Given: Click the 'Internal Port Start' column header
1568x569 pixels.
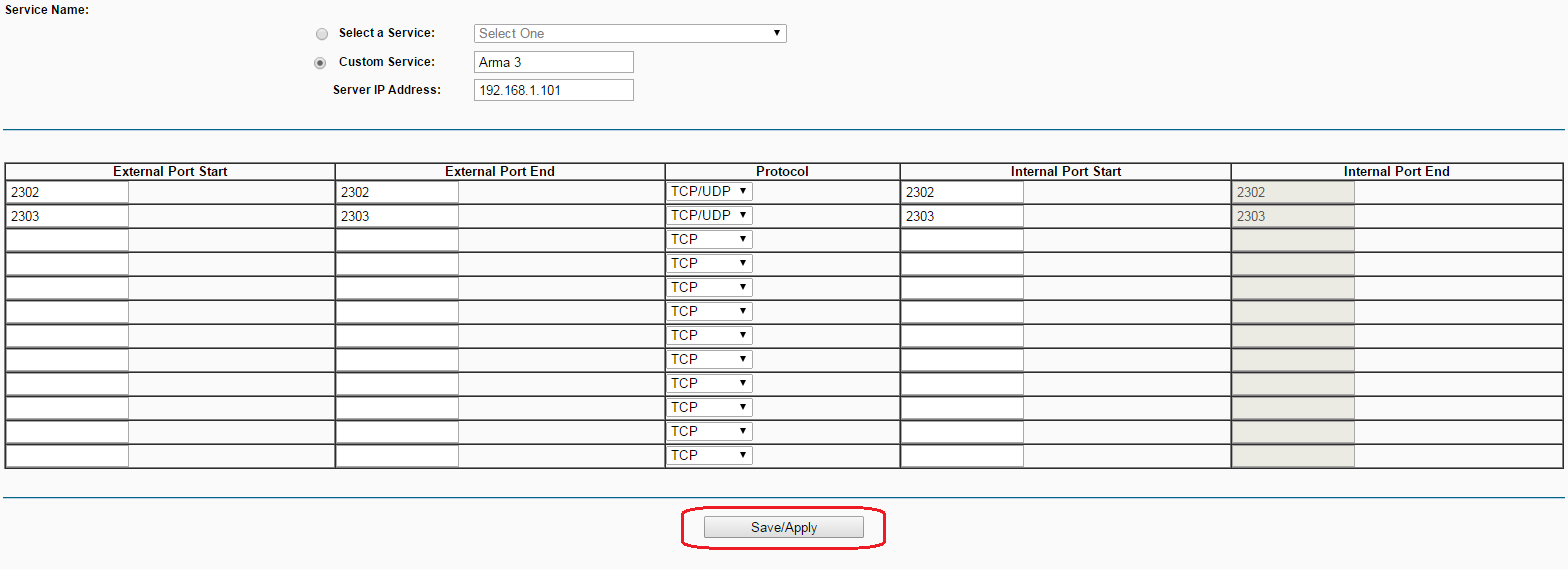Looking at the screenshot, I should click(1066, 172).
